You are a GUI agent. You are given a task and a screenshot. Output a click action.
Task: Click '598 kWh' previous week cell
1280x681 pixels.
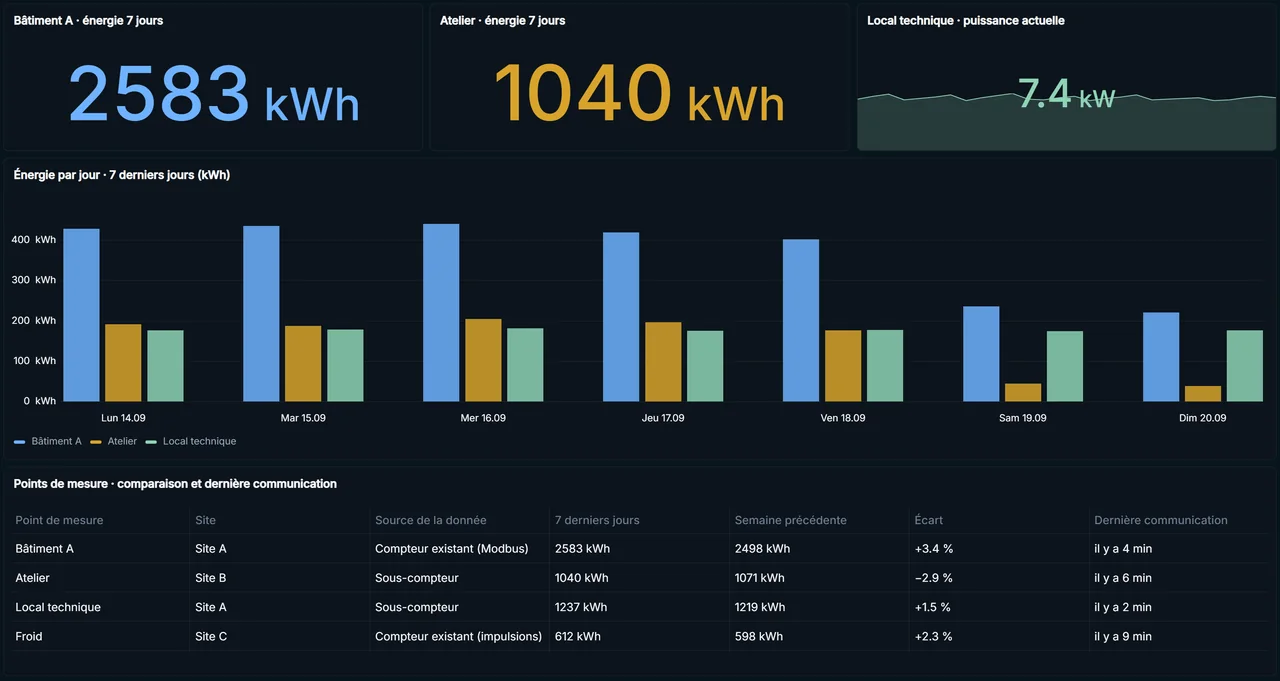coord(759,636)
